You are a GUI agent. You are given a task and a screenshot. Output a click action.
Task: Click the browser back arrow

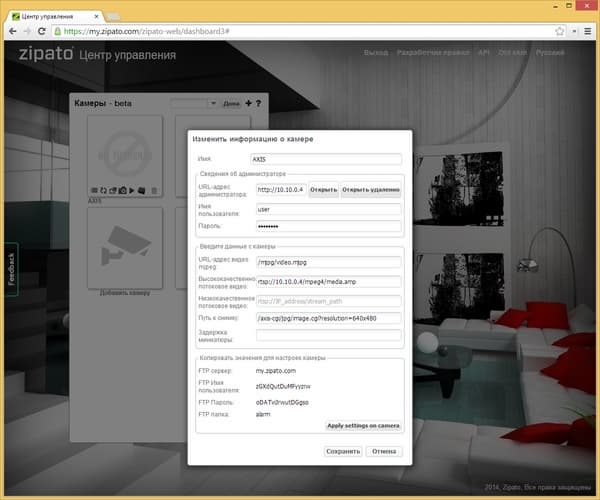(x=13, y=31)
